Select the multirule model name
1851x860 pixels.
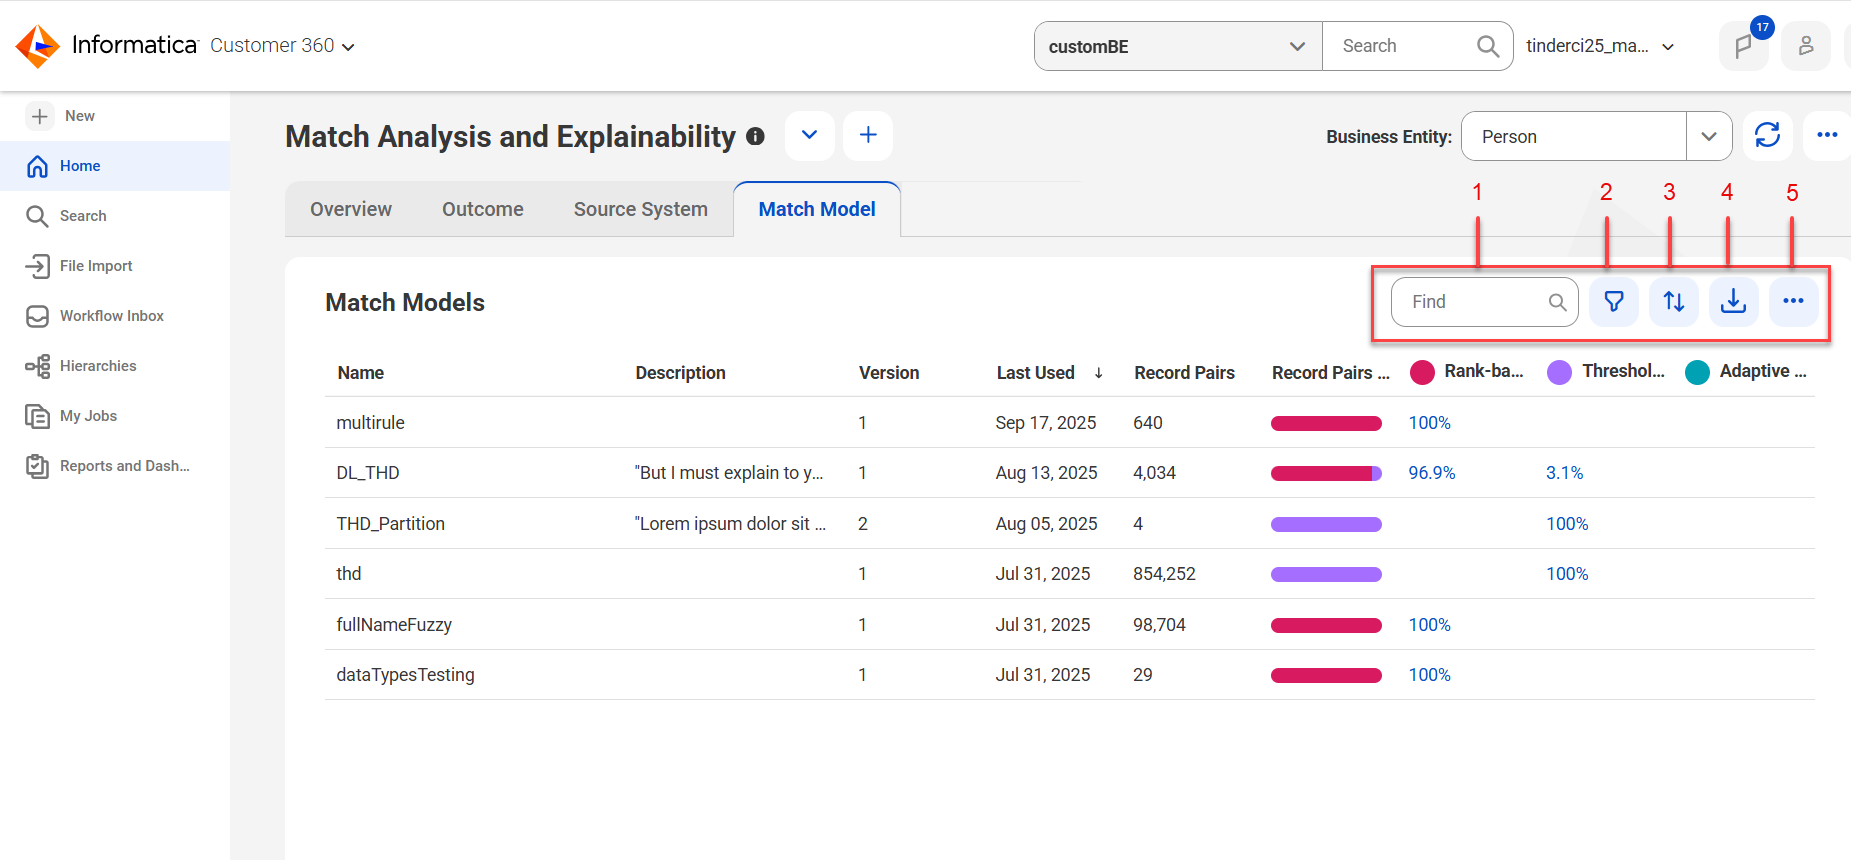click(x=371, y=423)
